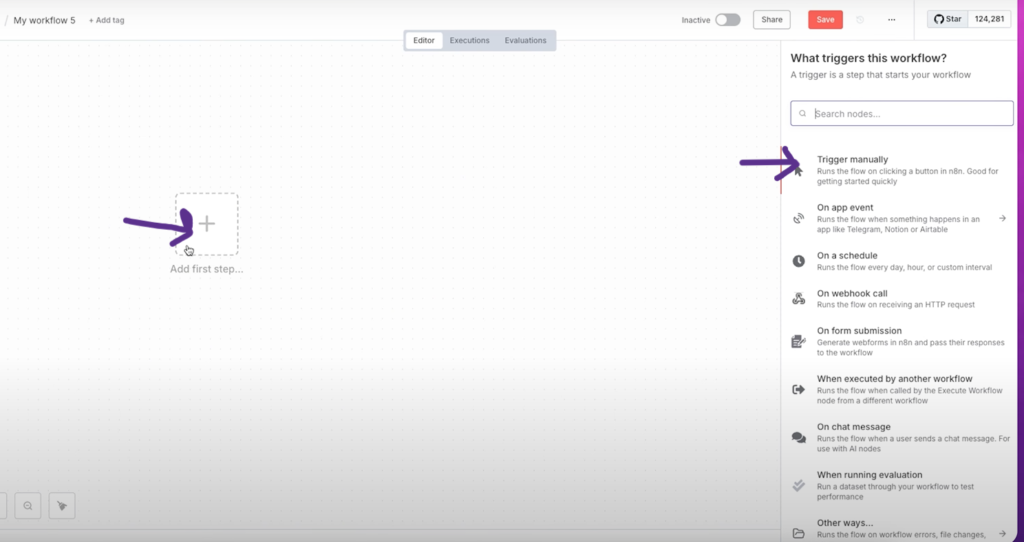Viewport: 1024px width, 542px height.
Task: Open the workflow history clock icon
Action: tap(860, 20)
